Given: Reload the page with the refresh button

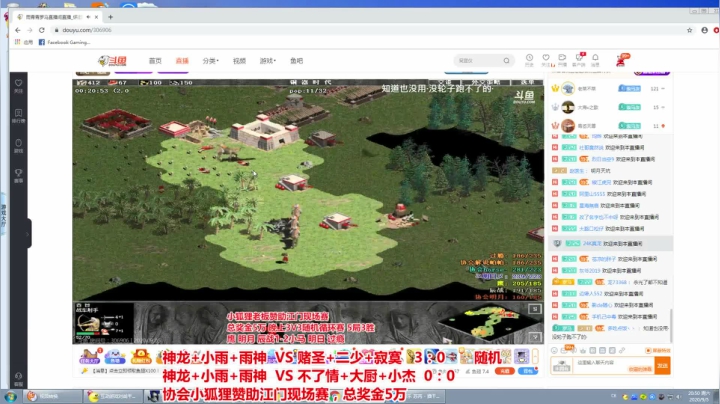Looking at the screenshot, I should 41,30.
